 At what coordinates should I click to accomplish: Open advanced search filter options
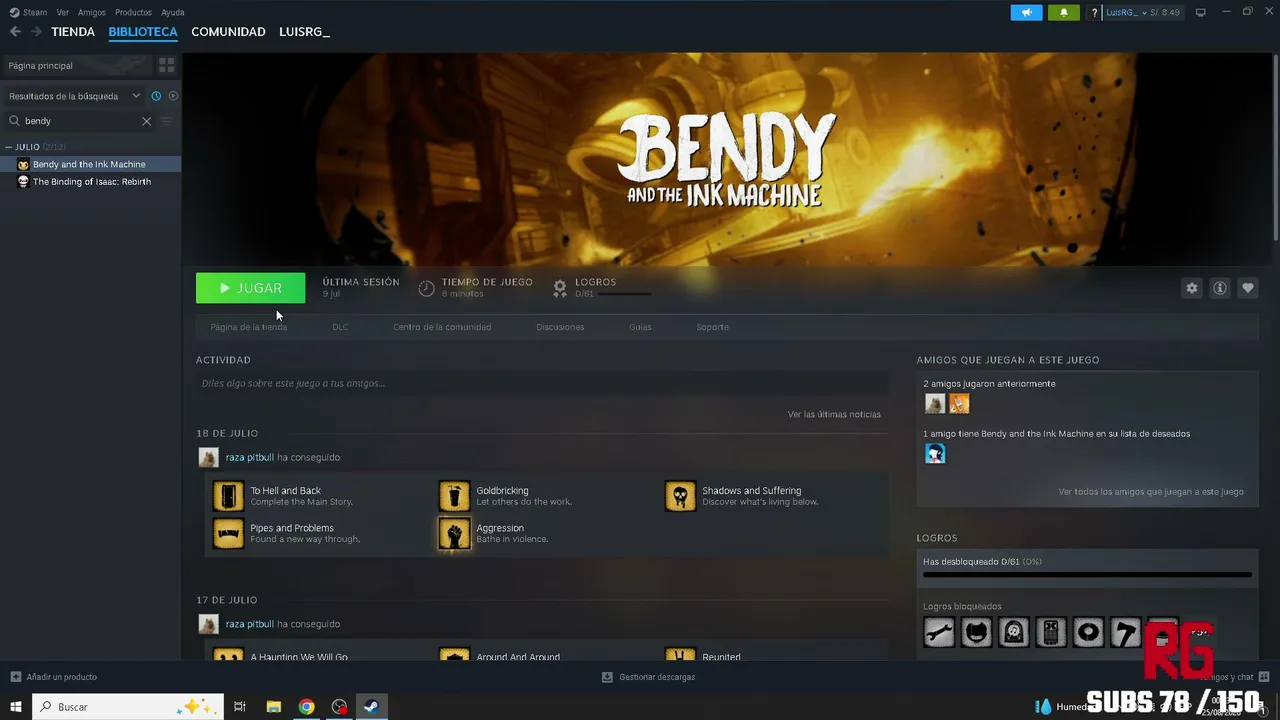pos(167,121)
